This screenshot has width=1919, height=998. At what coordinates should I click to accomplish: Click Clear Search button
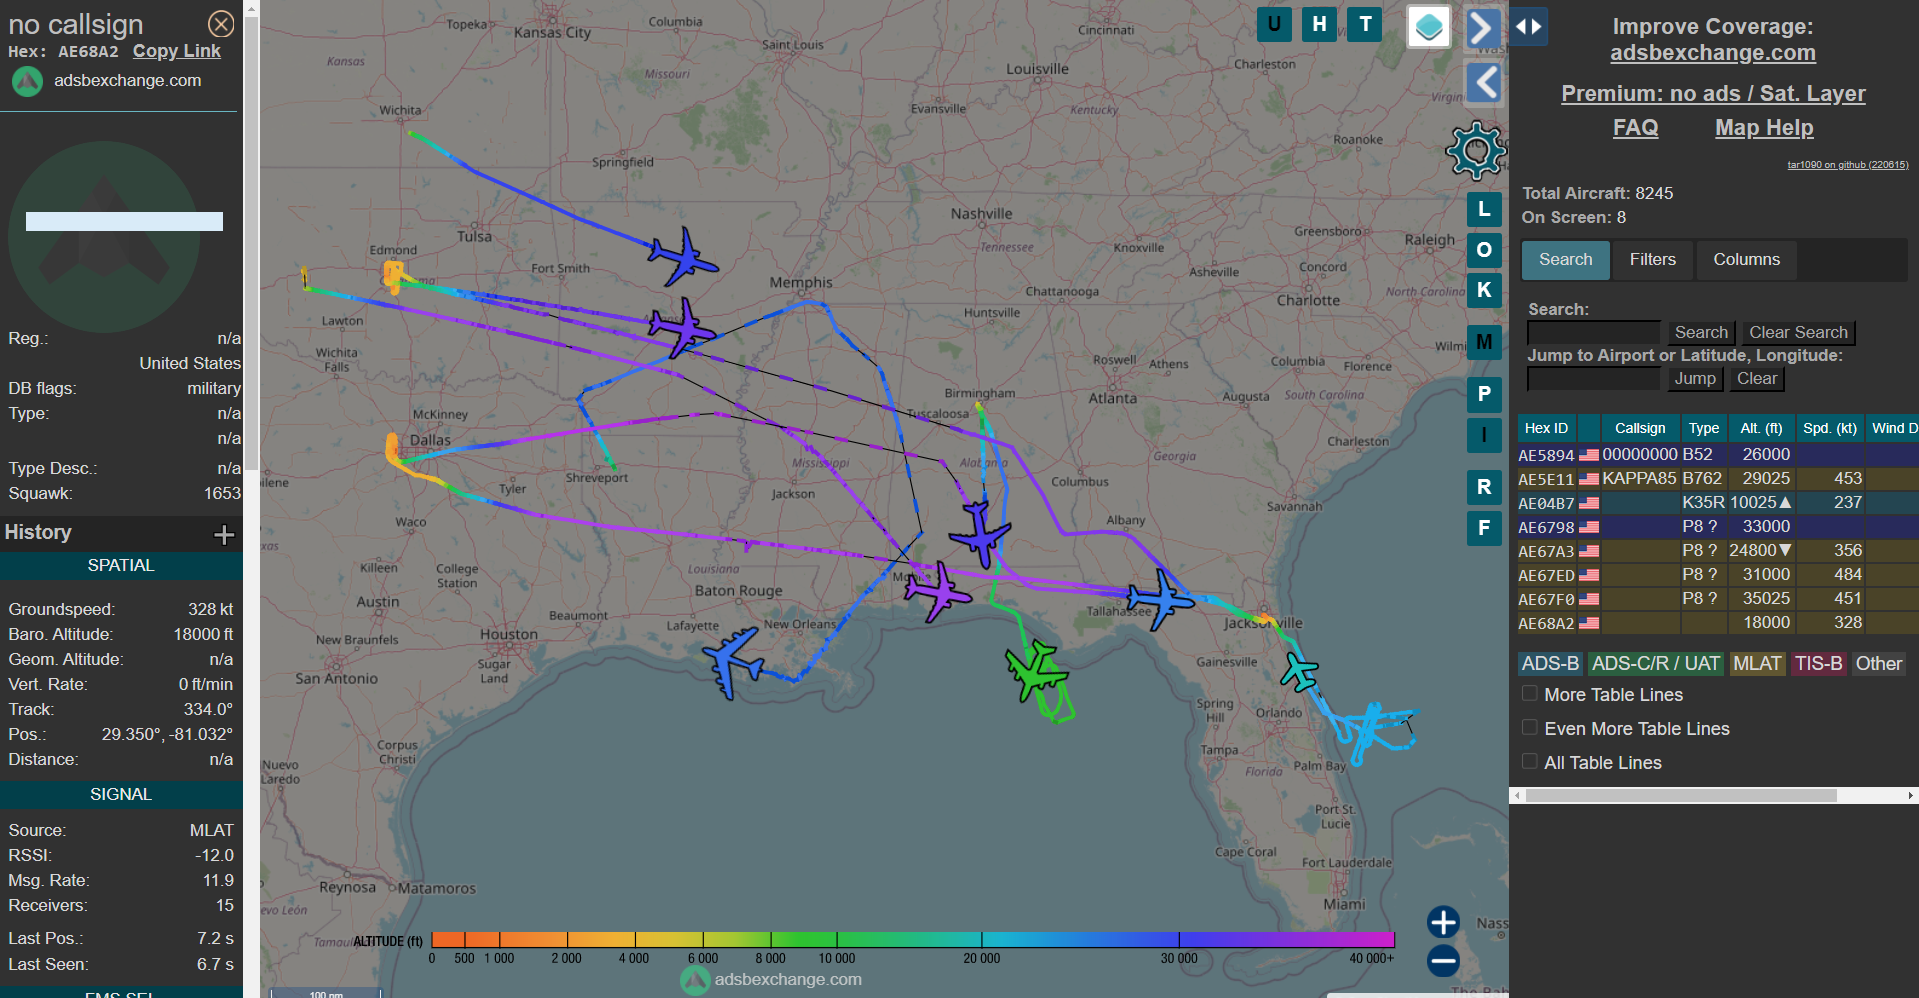1798,333
